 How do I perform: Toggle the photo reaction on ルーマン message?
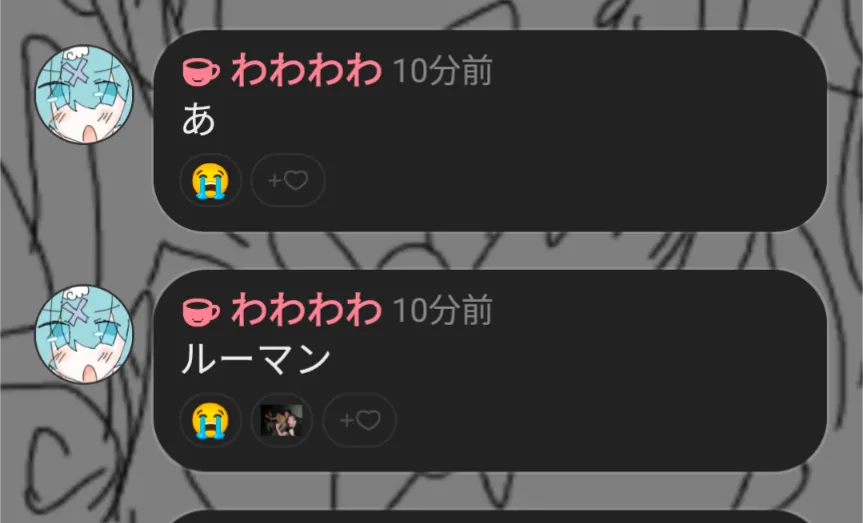282,420
